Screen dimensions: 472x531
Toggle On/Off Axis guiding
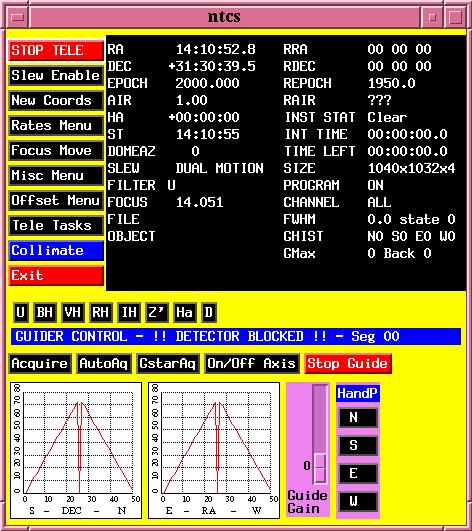coord(252,364)
